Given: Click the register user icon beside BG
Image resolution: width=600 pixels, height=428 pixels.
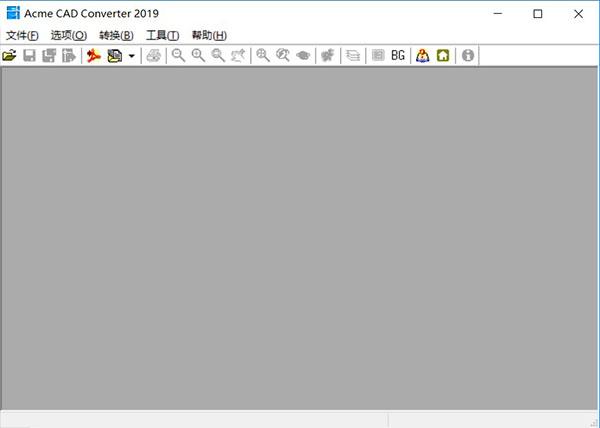Looking at the screenshot, I should [422, 55].
